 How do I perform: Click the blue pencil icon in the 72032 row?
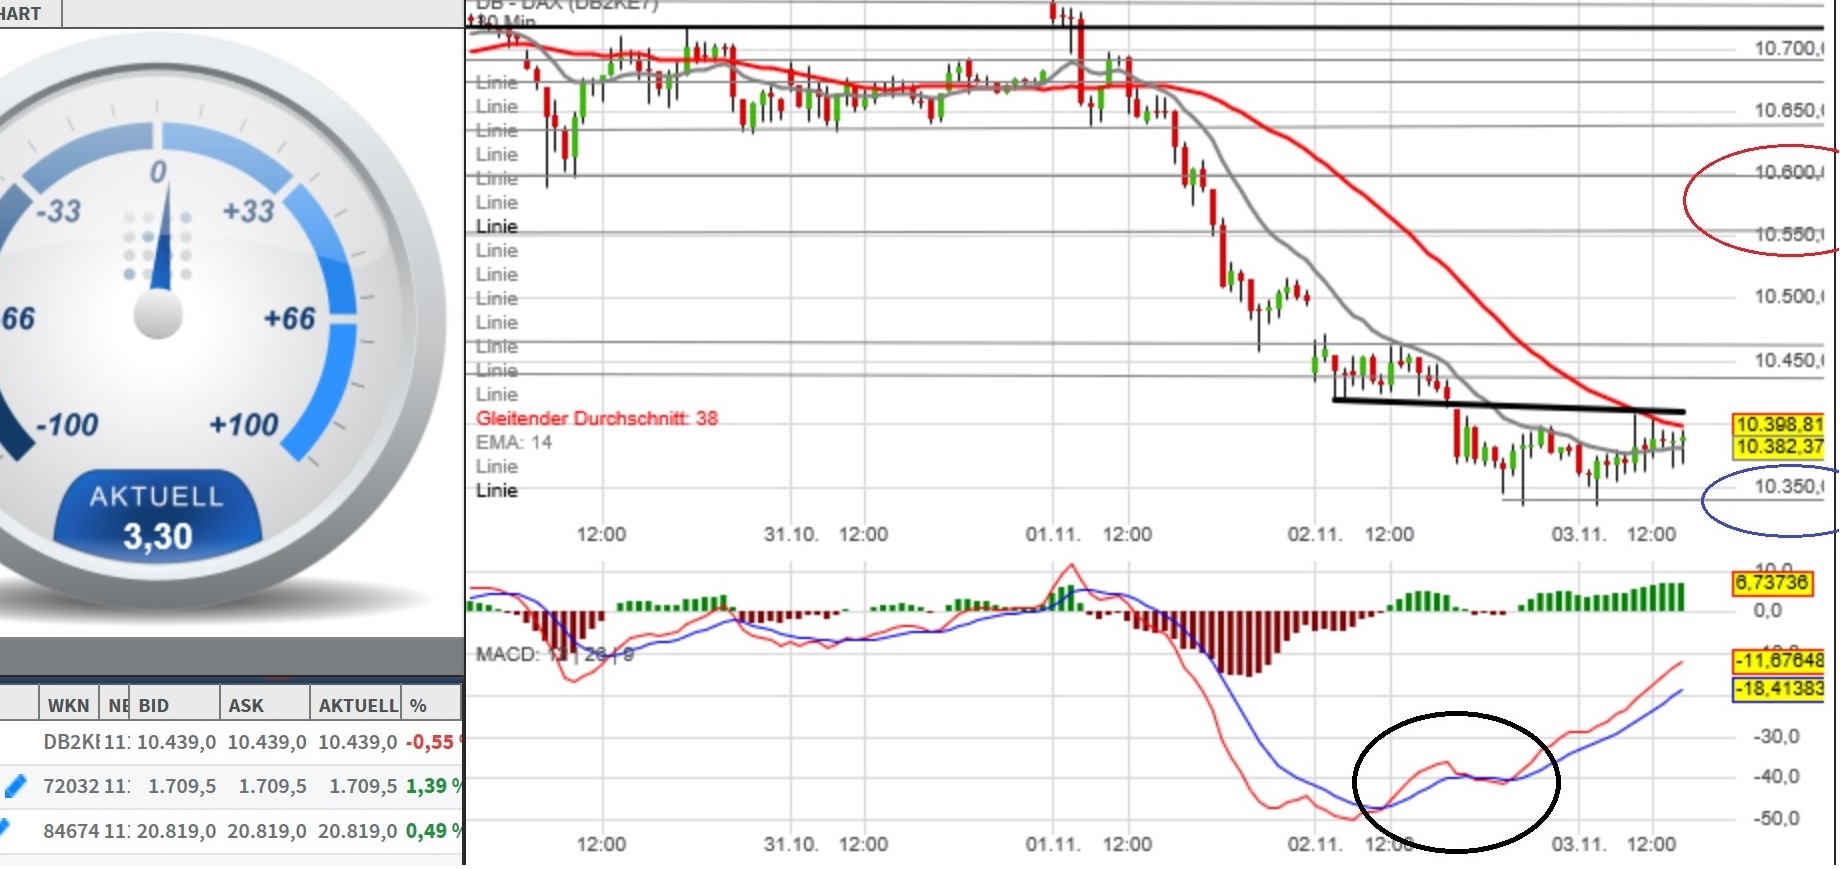click(15, 786)
